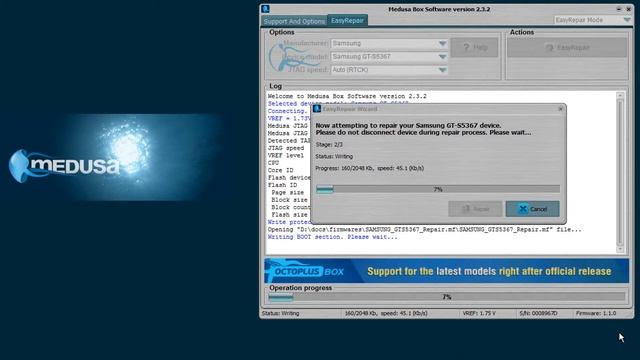Click the EasyRepair Wizard dialog icon
This screenshot has height=360, width=640.
click(x=317, y=109)
